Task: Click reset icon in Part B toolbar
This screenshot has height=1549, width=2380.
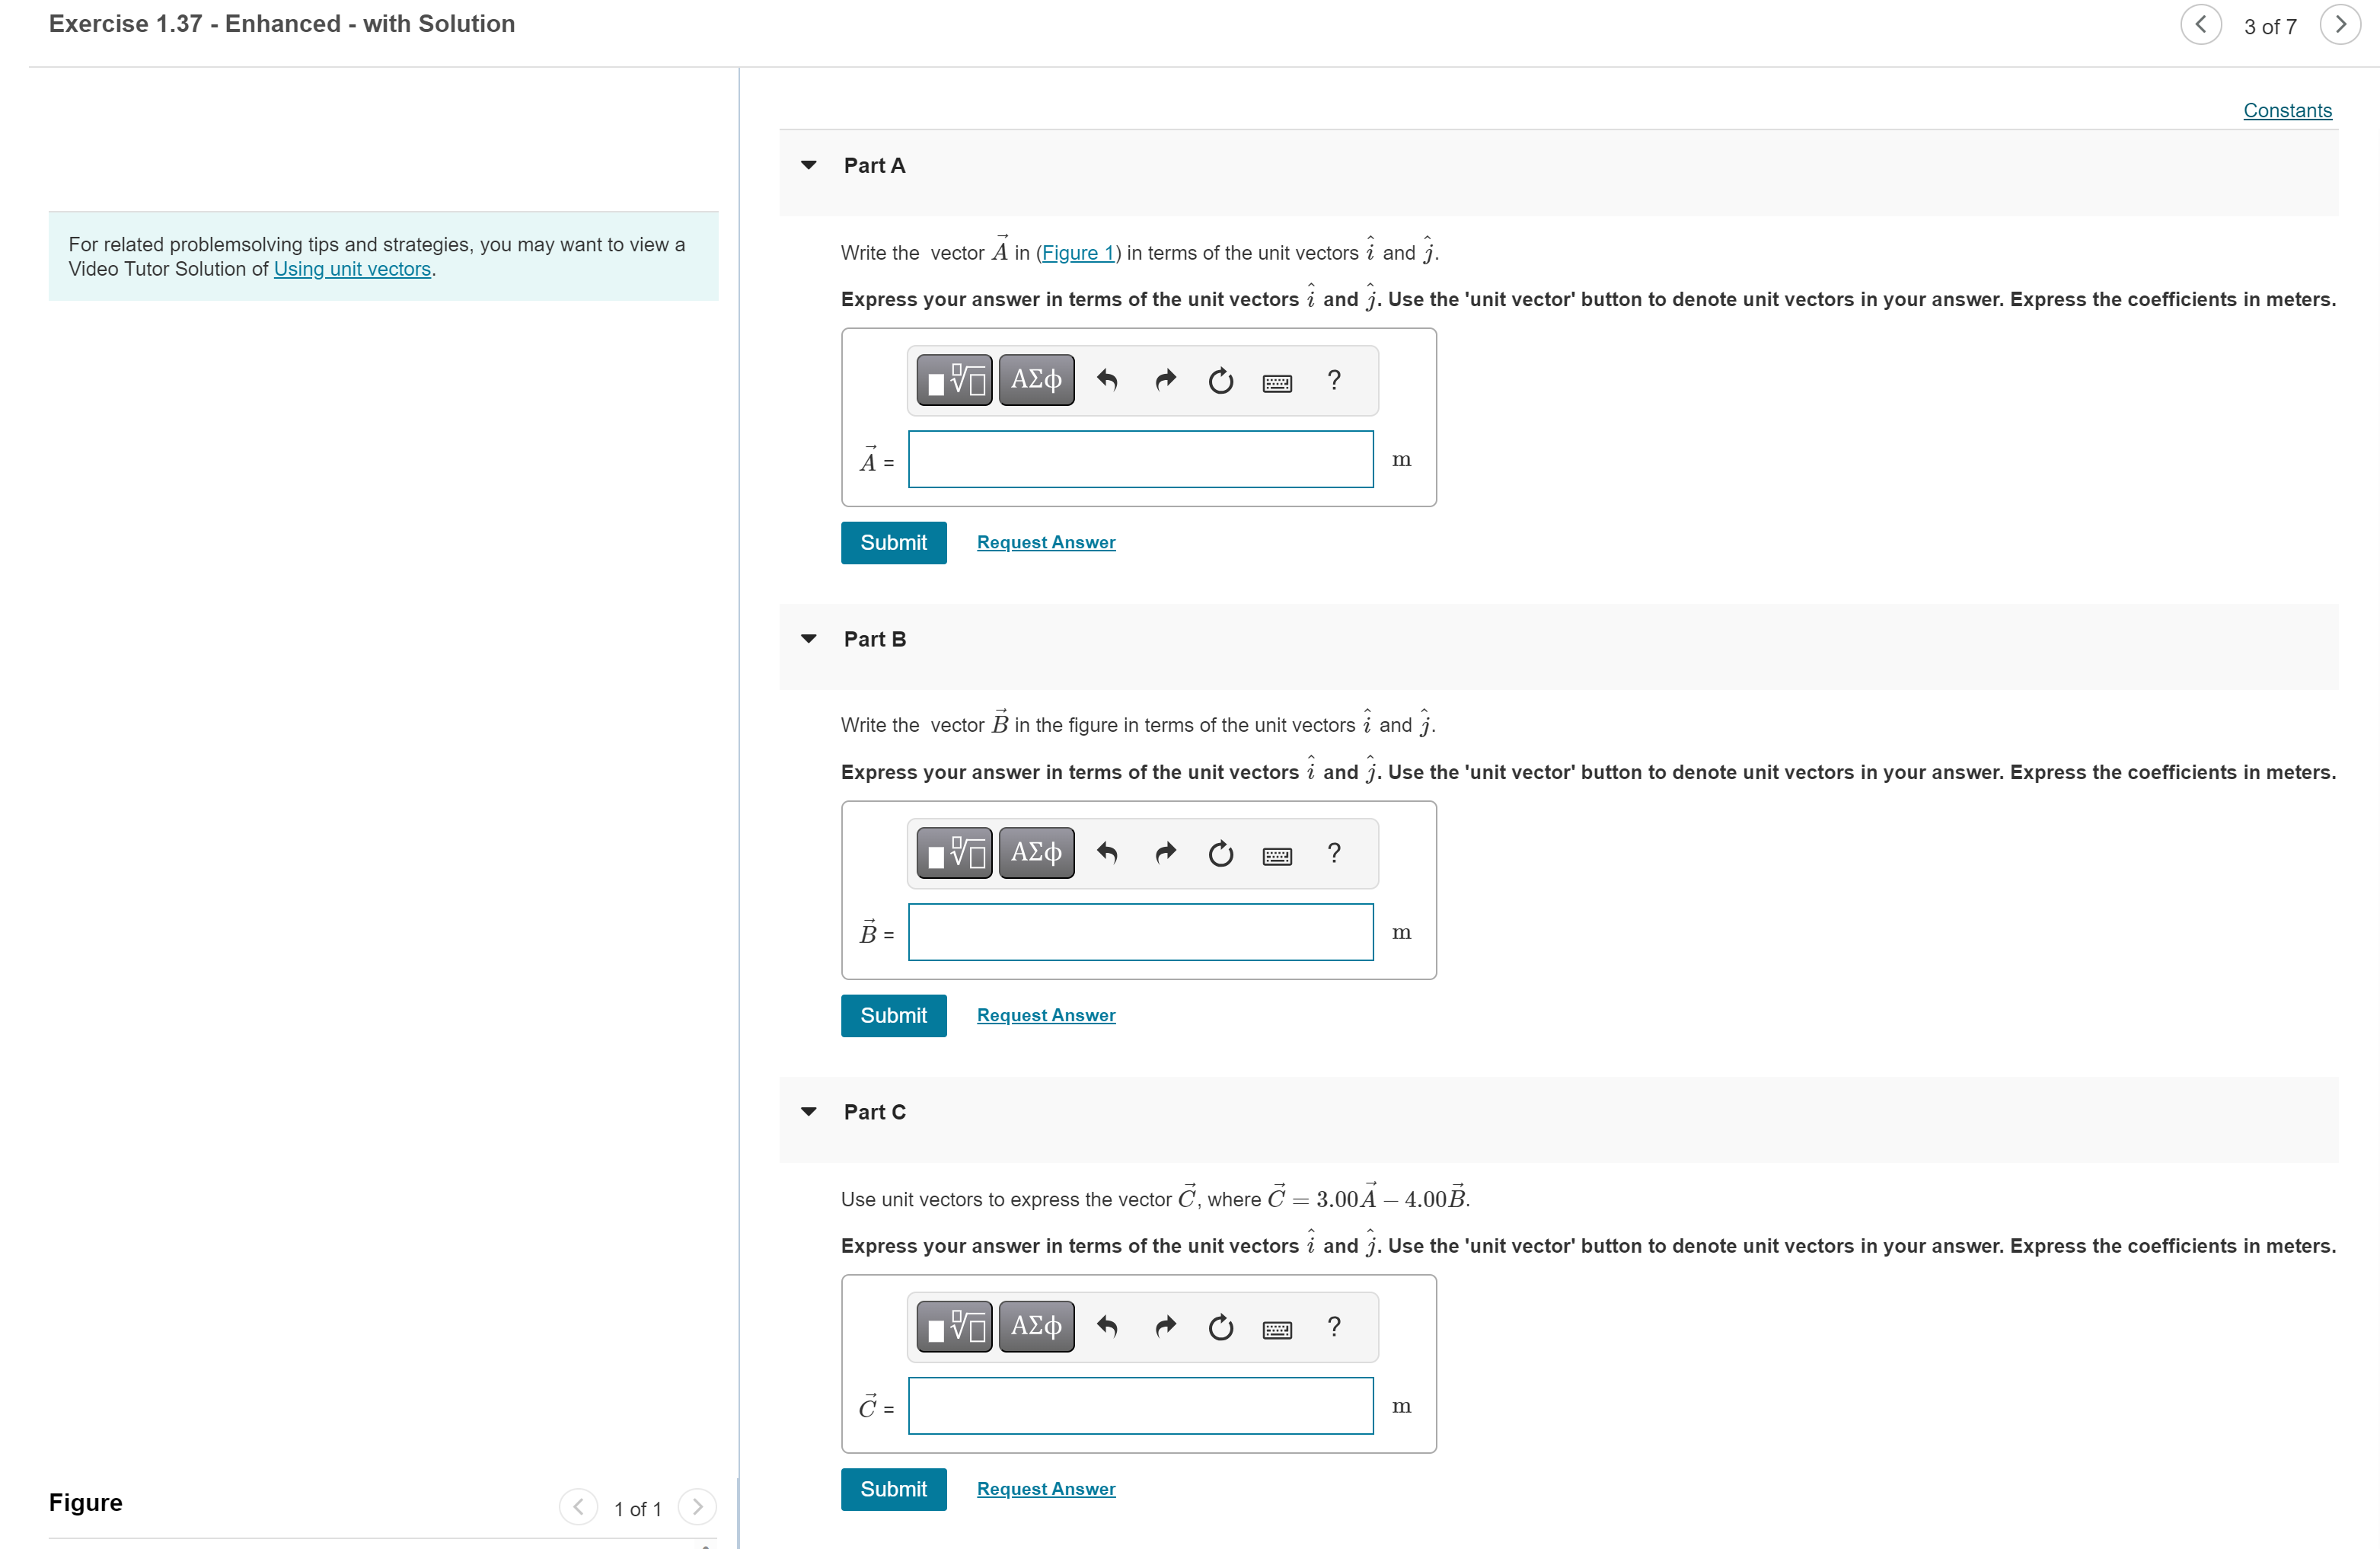Action: point(1220,853)
